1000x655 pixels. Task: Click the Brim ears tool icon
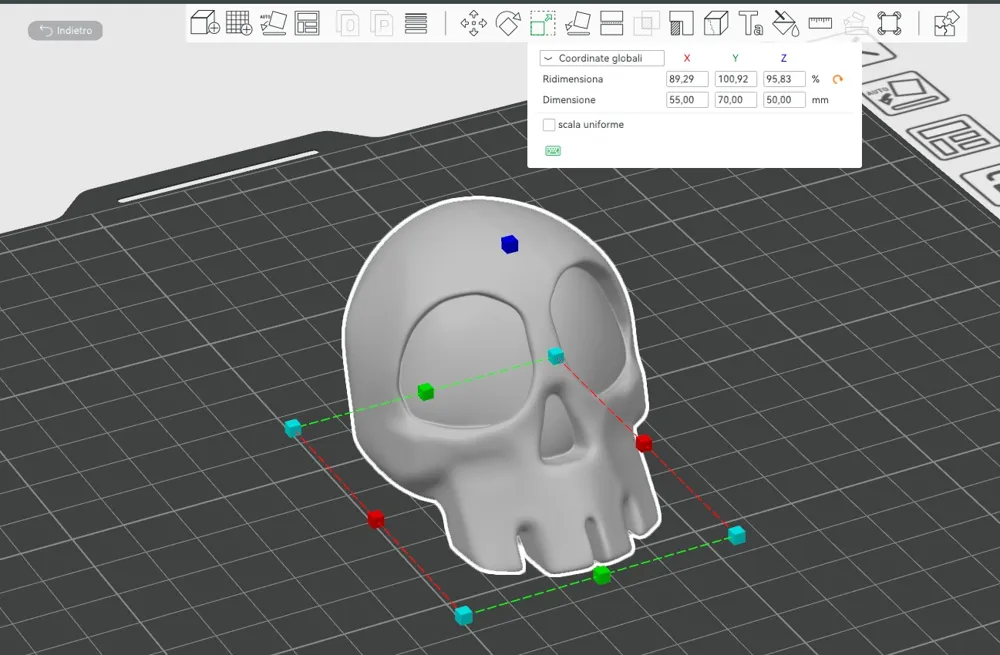pos(889,24)
